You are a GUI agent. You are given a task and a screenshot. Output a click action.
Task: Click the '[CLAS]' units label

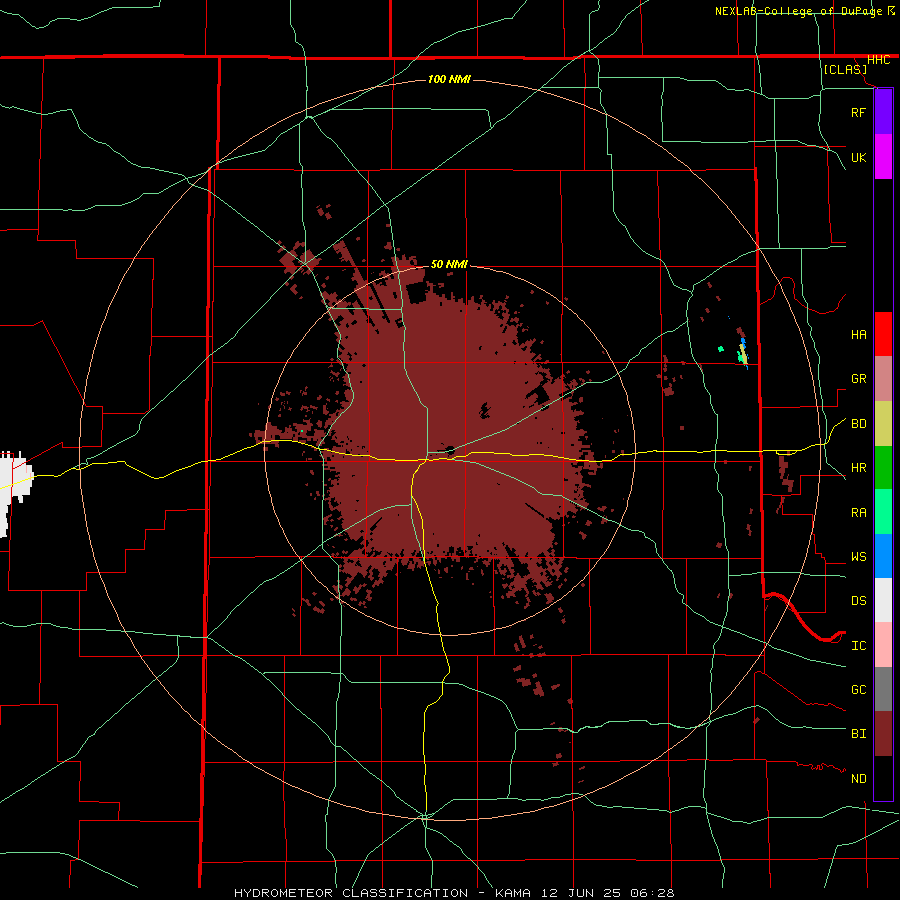845,70
